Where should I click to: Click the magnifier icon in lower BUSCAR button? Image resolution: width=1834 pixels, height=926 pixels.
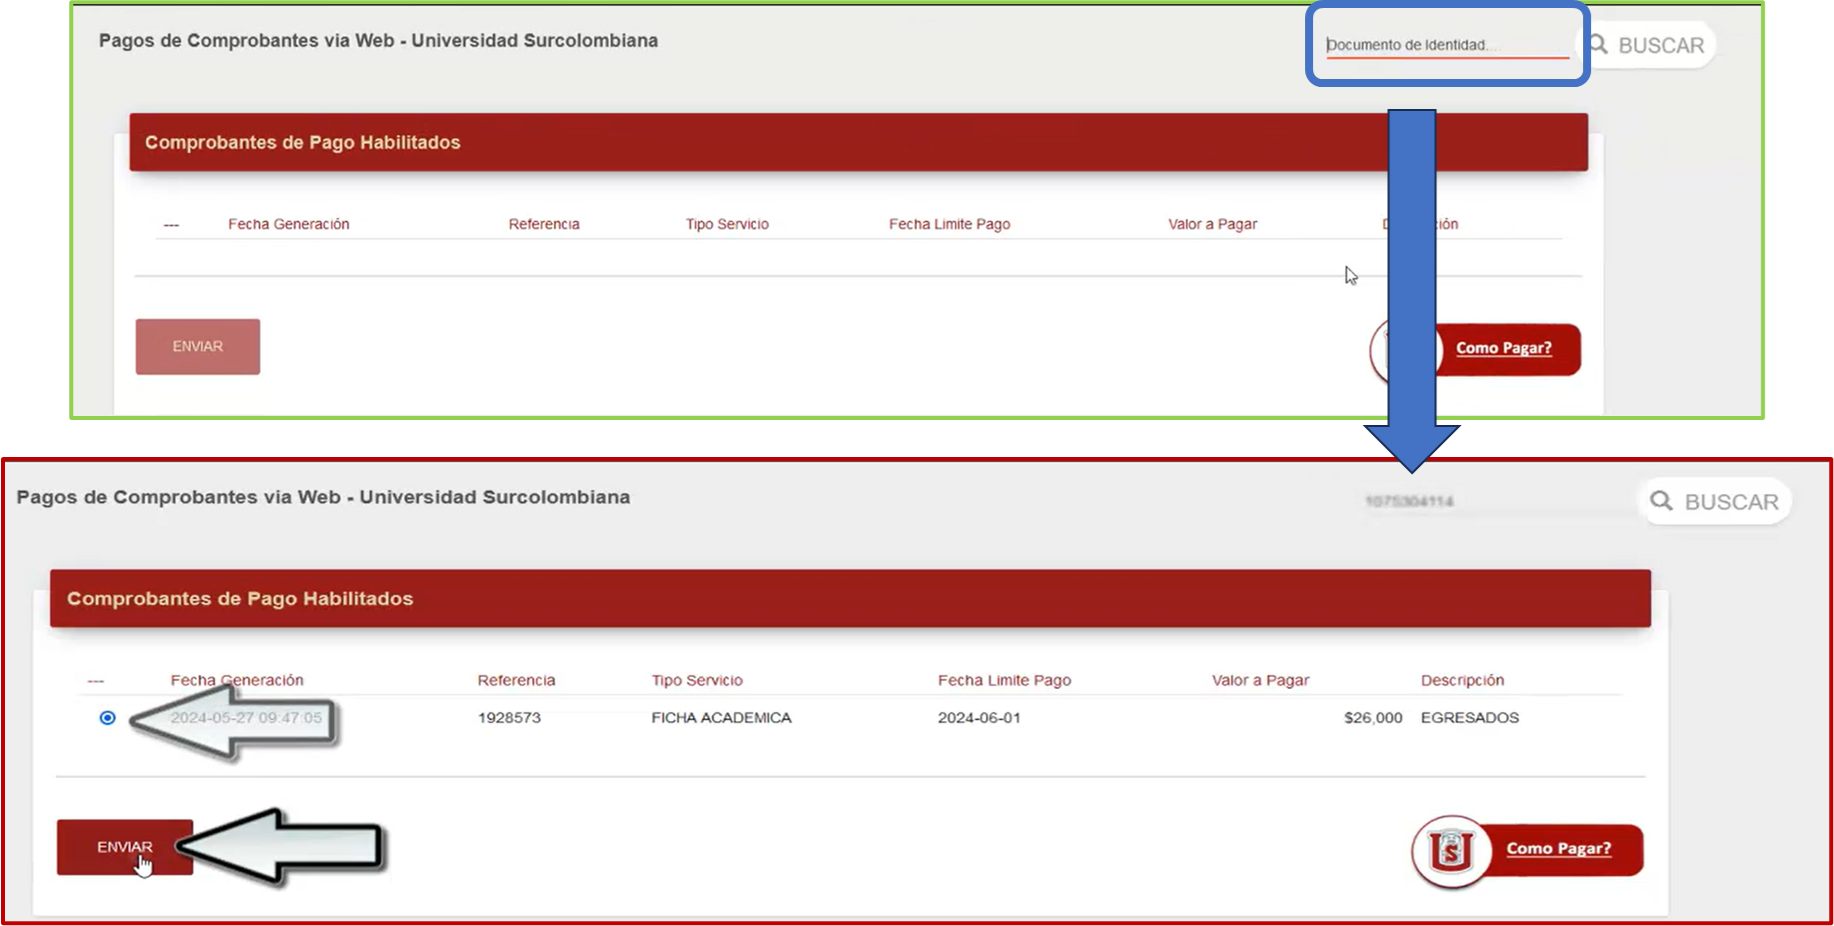[1661, 501]
